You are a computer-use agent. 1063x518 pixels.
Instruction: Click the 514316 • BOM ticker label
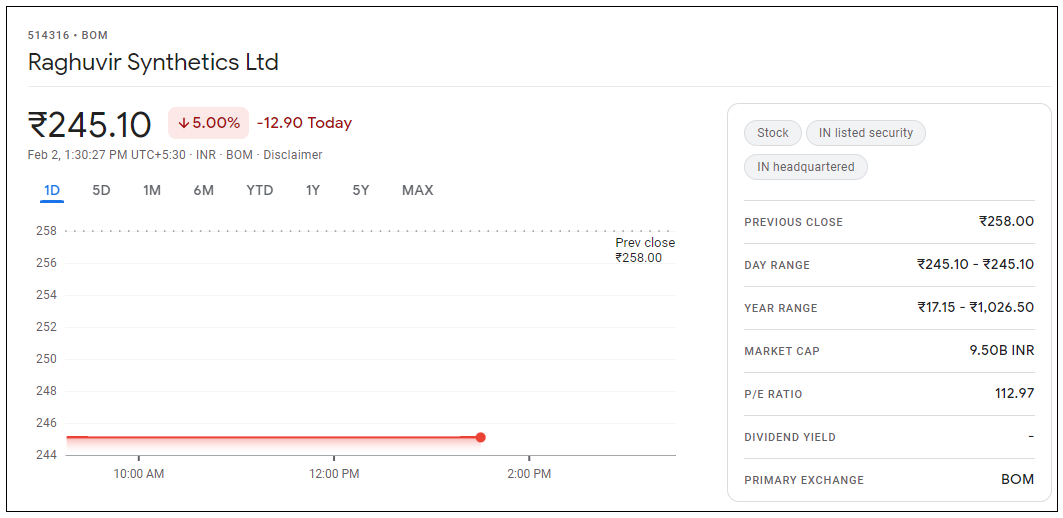pyautogui.click(x=68, y=35)
